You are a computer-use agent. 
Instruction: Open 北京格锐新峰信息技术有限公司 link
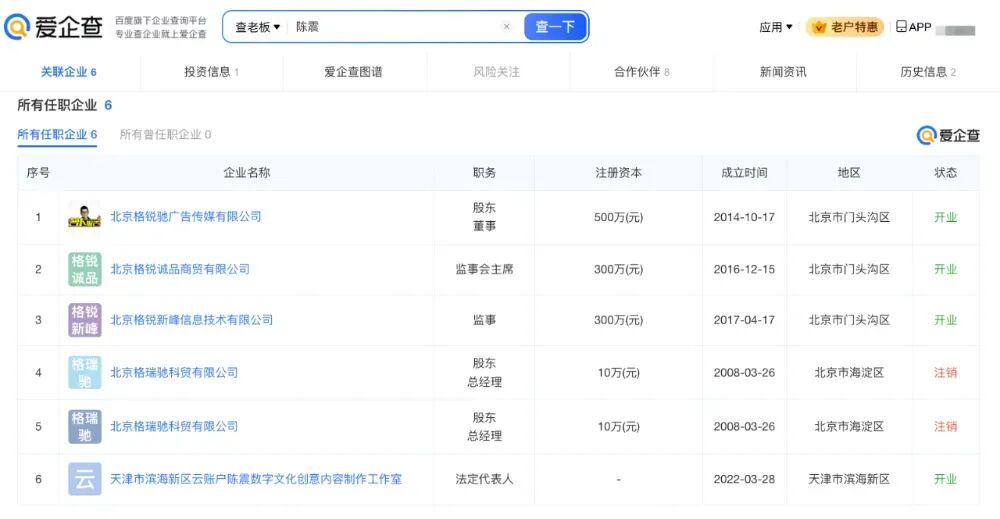click(191, 320)
